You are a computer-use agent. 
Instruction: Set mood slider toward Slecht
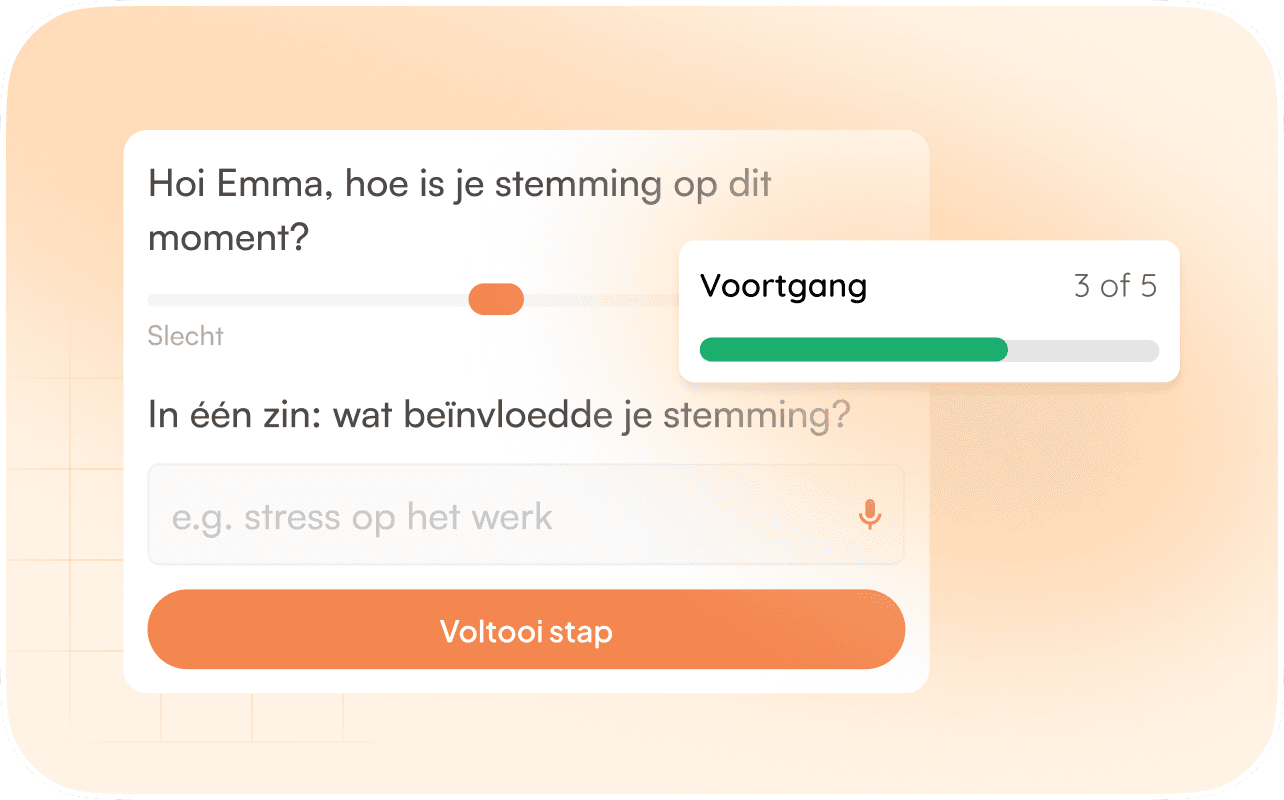coord(300,298)
